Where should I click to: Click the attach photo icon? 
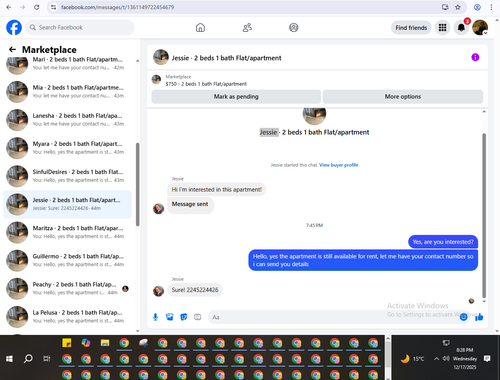pos(170,317)
